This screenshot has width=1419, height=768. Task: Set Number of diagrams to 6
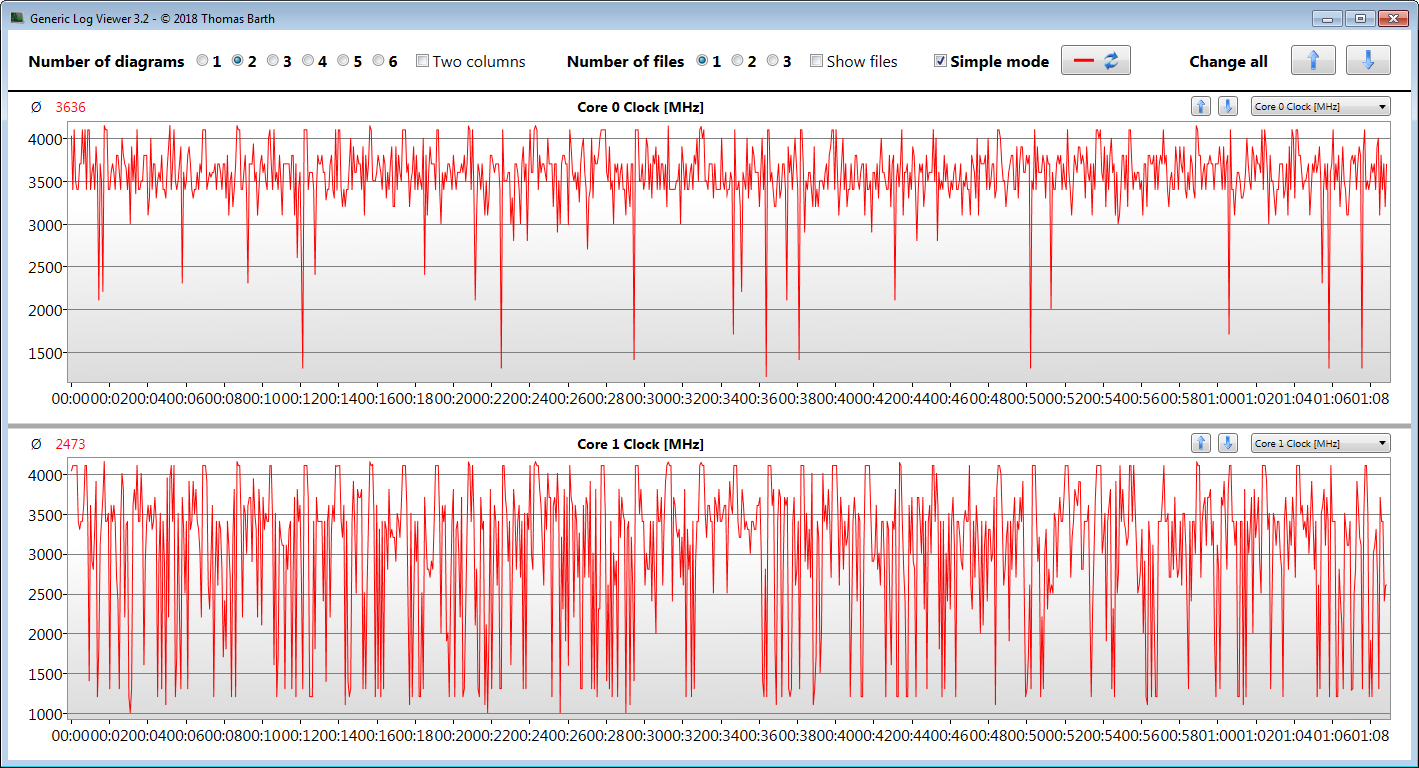pyautogui.click(x=379, y=61)
